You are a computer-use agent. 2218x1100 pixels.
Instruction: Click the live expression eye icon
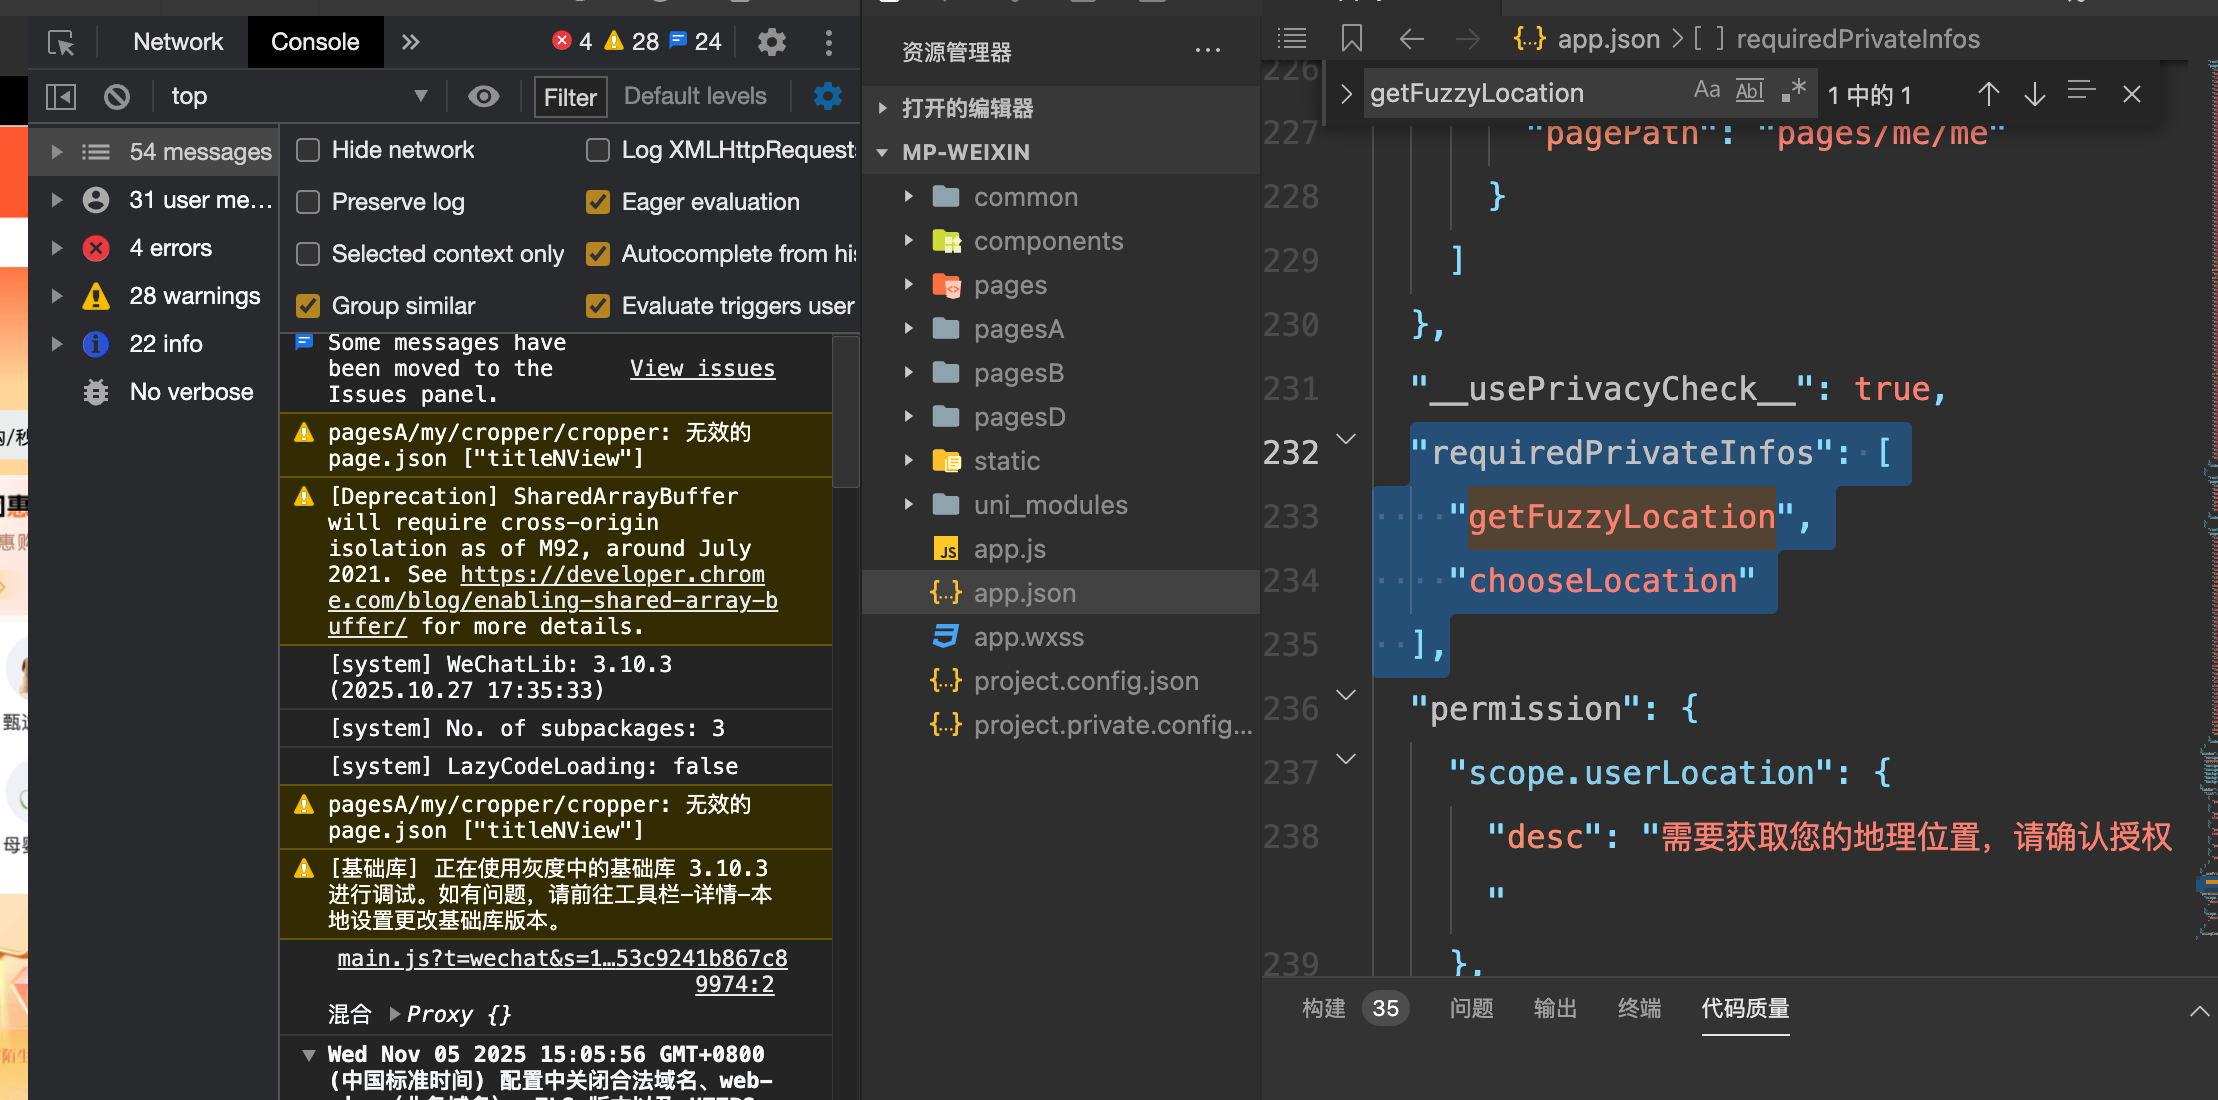tap(484, 97)
